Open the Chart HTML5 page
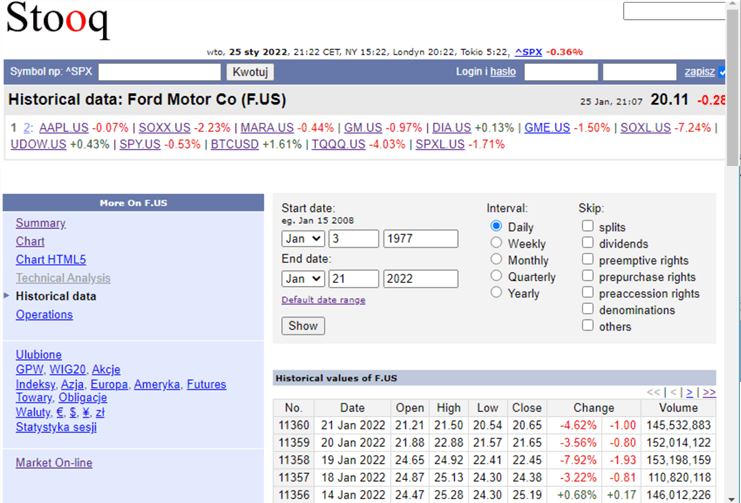The image size is (741, 503). click(51, 260)
